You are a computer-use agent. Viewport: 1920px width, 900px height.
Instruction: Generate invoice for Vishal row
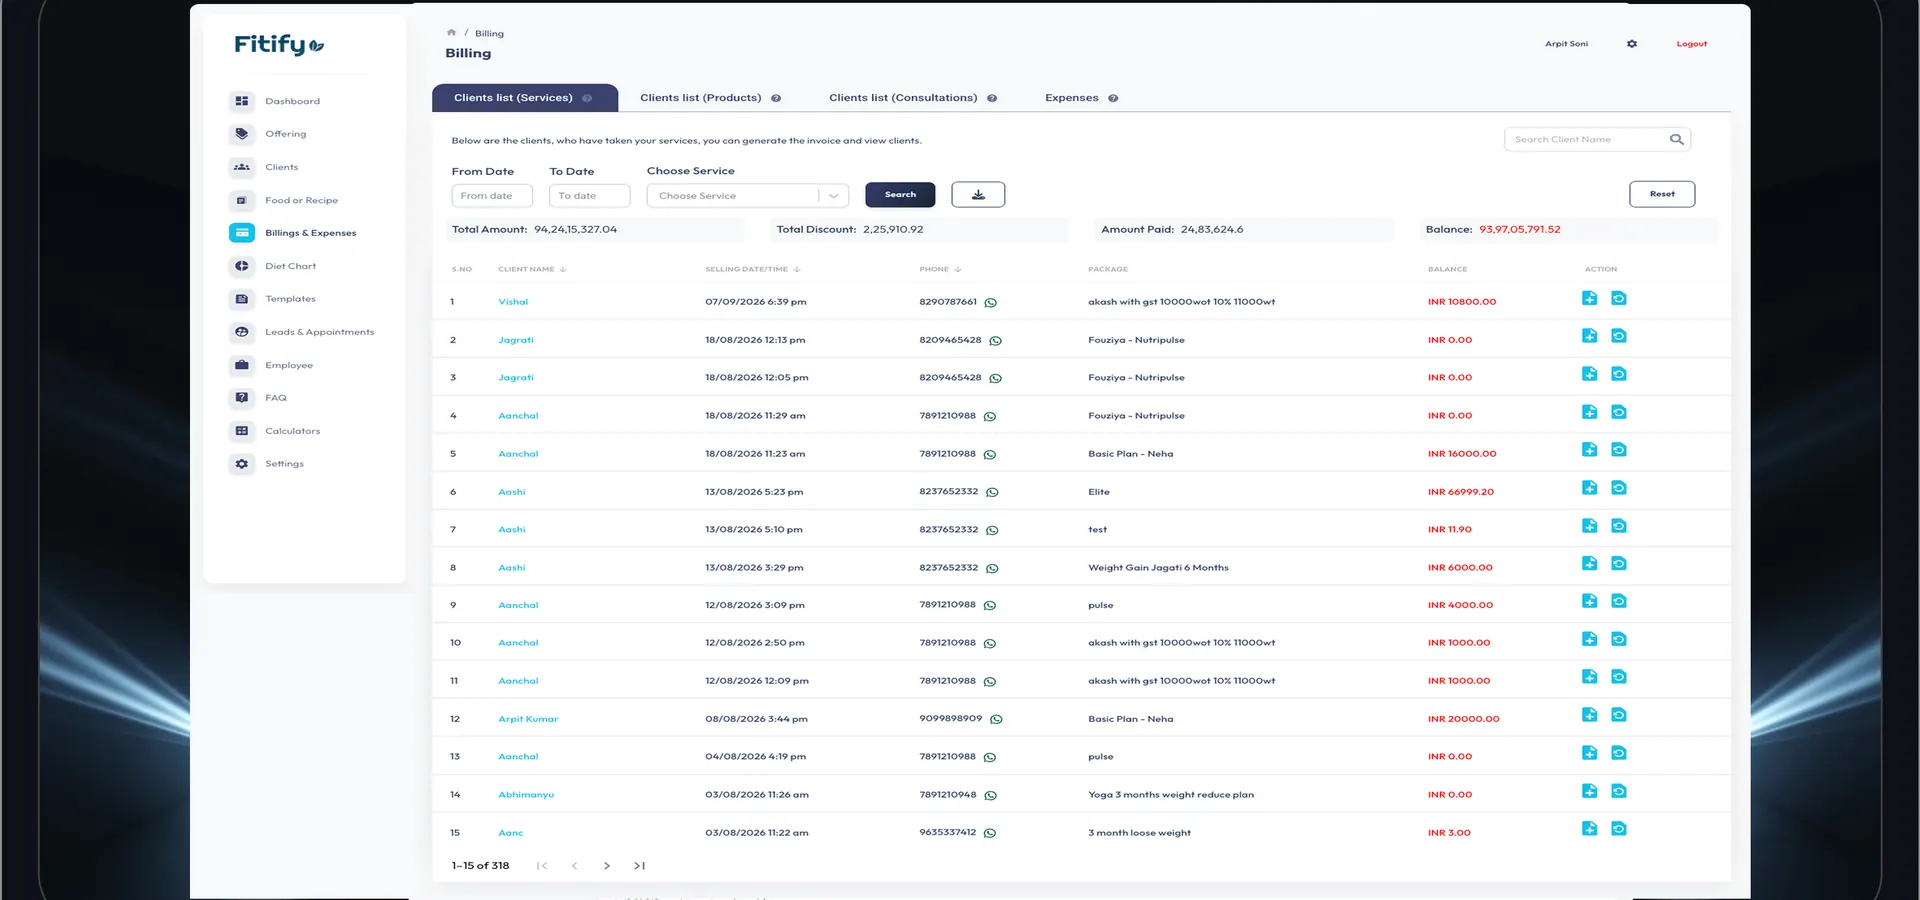coord(1589,298)
